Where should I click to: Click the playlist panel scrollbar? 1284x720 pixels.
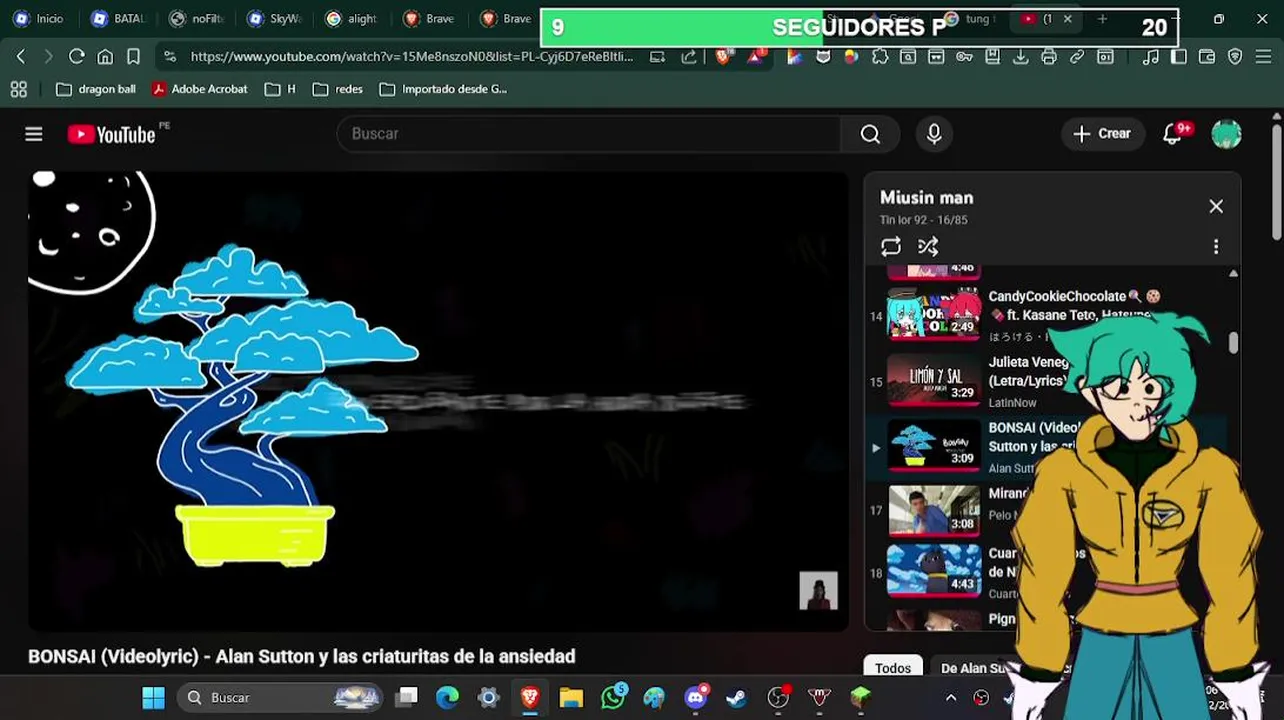point(1233,343)
